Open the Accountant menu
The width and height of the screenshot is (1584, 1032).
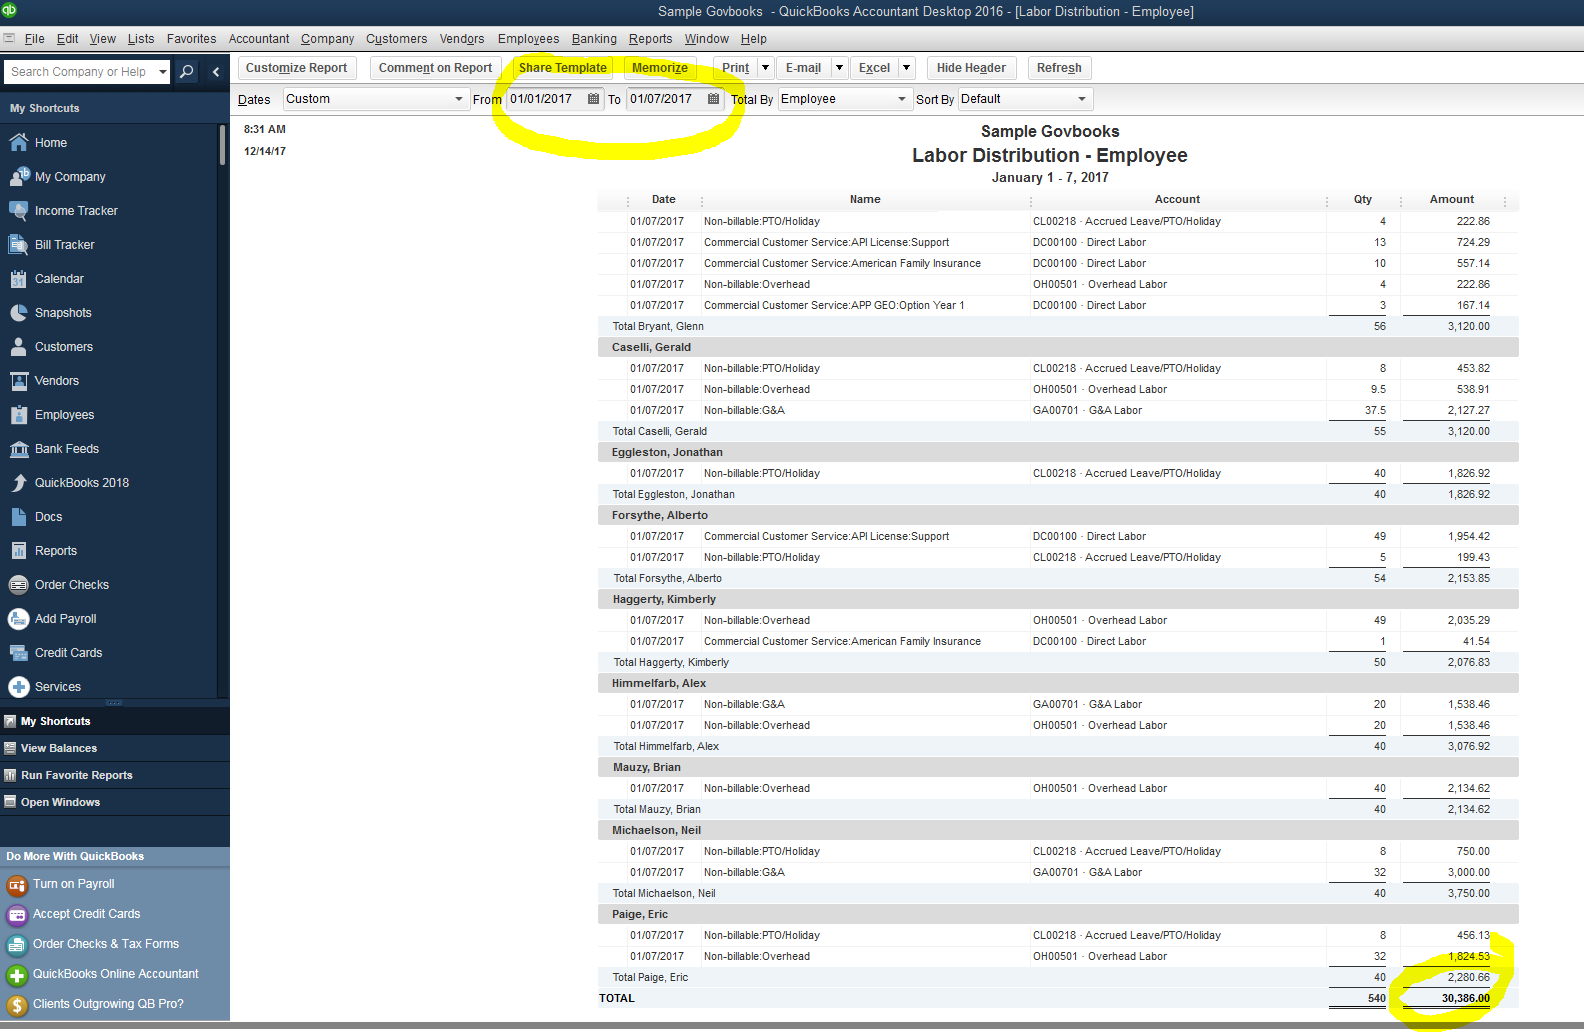coord(259,39)
